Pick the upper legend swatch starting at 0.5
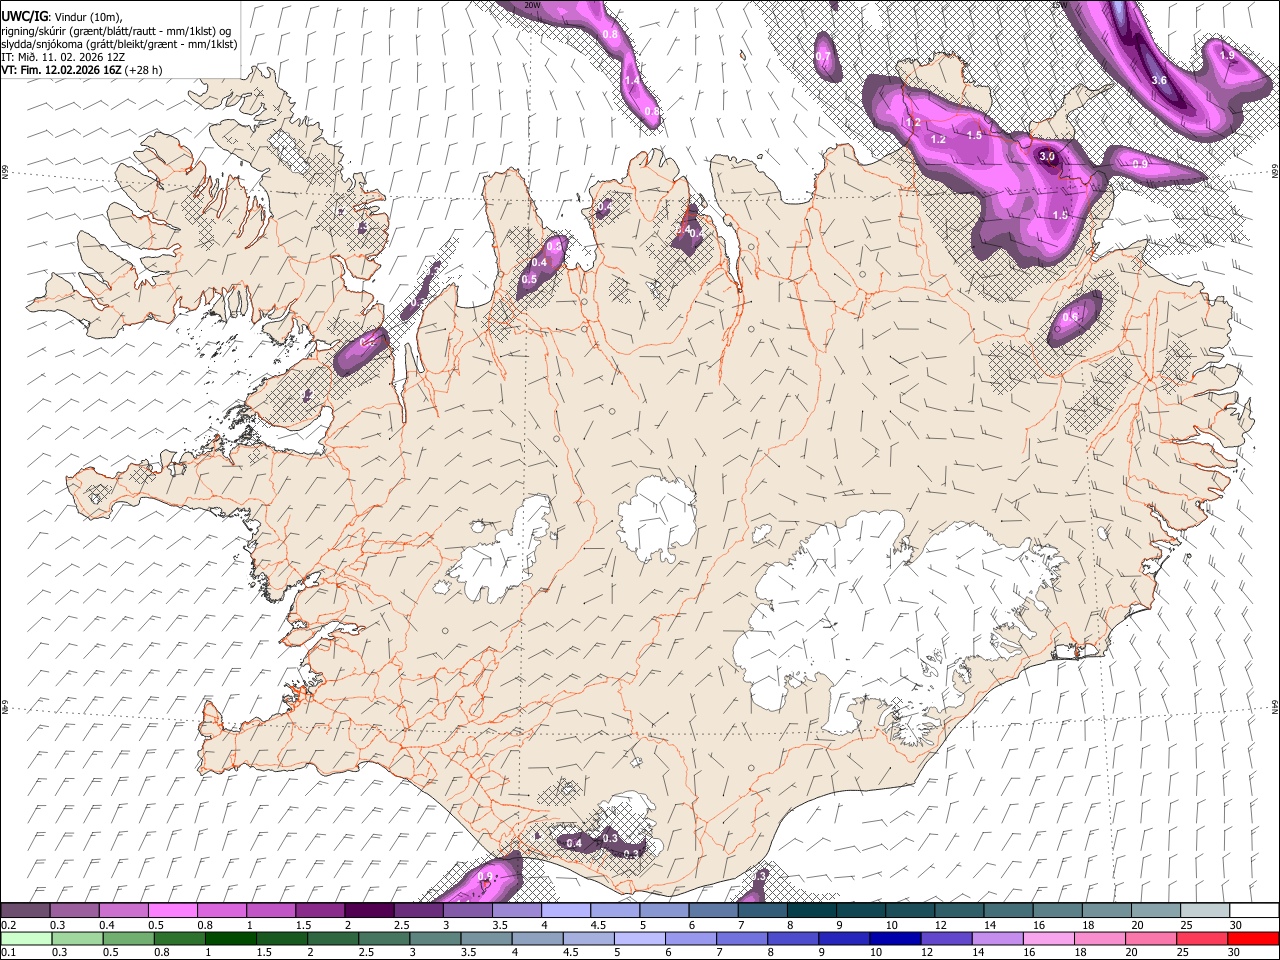This screenshot has width=1280, height=960. point(172,911)
